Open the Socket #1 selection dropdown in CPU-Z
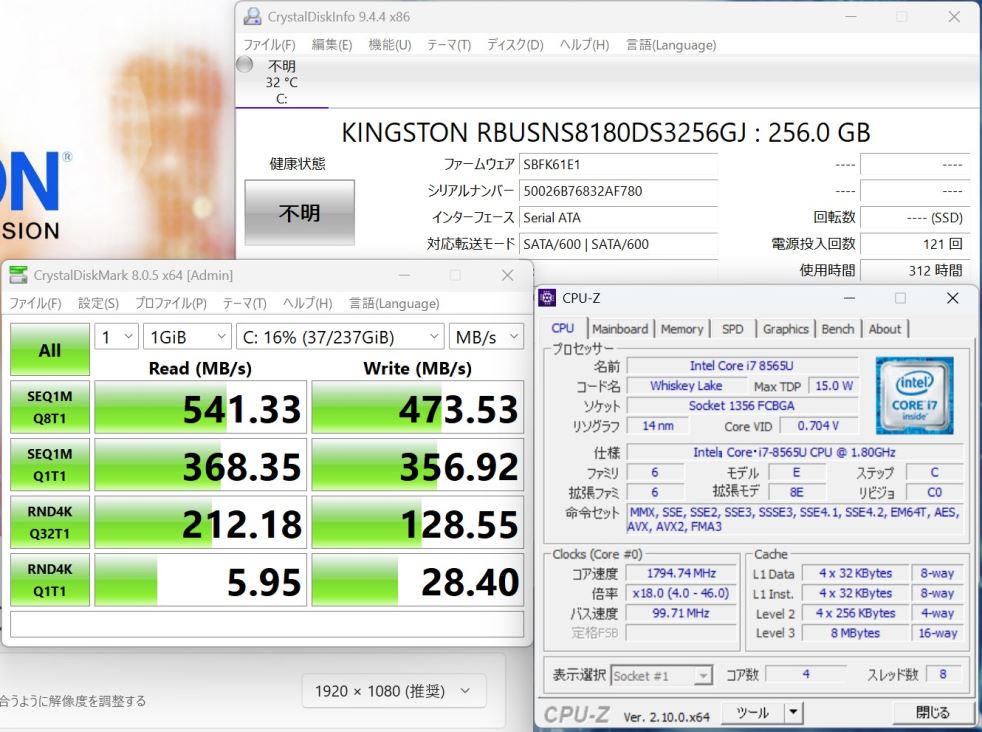Screen dimensions: 982x732 click(661, 676)
